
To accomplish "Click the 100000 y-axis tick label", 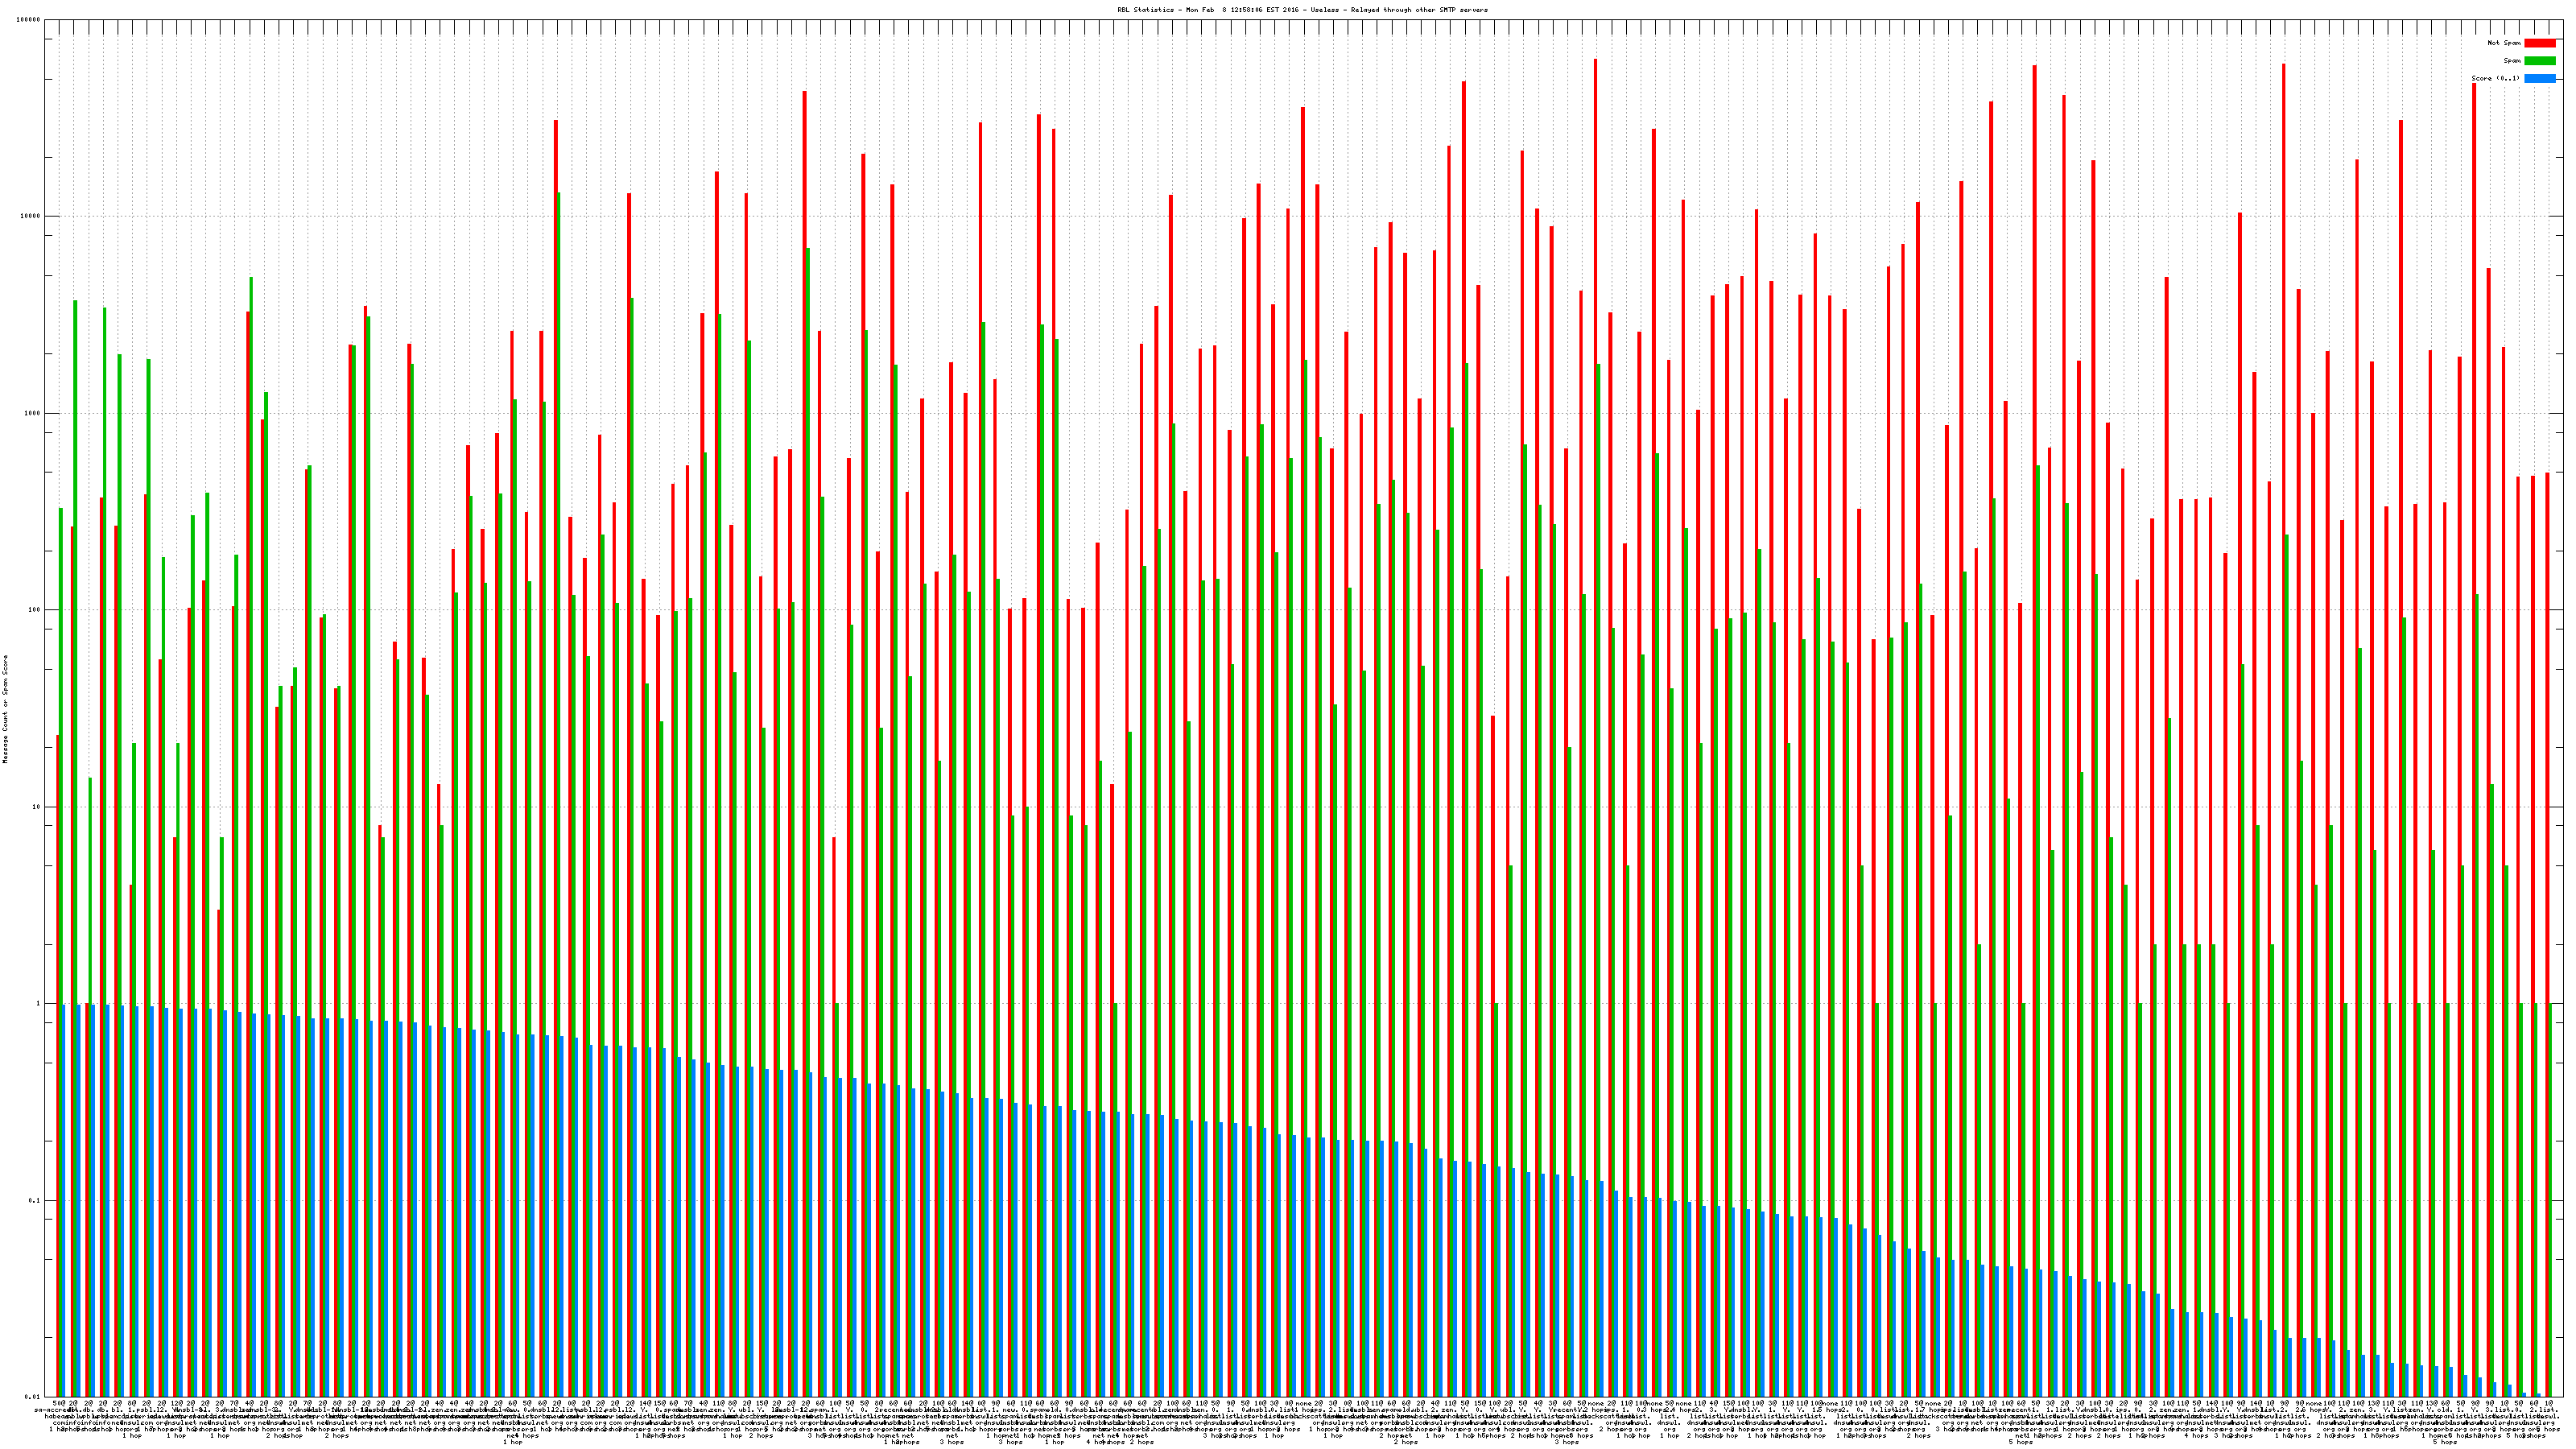I will pyautogui.click(x=29, y=20).
